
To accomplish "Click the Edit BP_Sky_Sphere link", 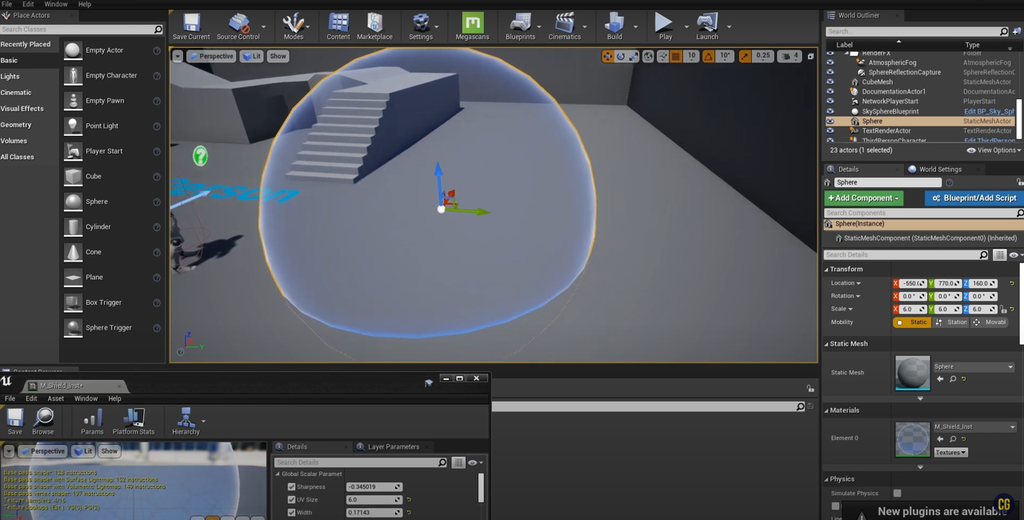I will pyautogui.click(x=989, y=111).
